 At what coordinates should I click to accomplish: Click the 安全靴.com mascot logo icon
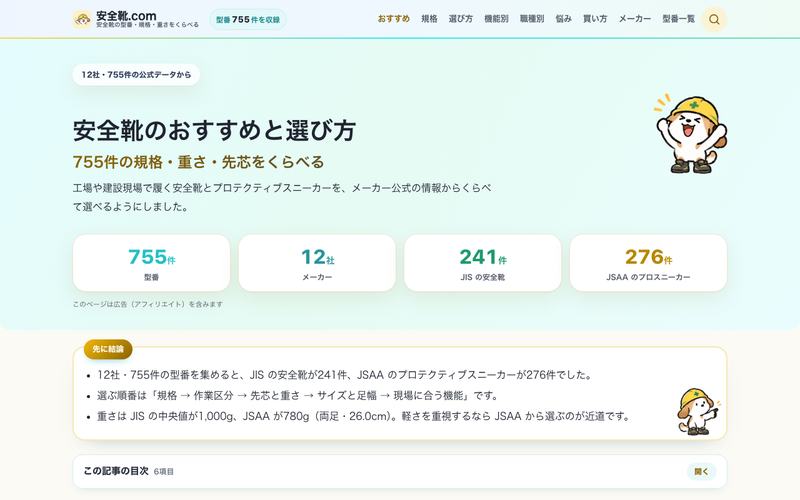(x=82, y=19)
